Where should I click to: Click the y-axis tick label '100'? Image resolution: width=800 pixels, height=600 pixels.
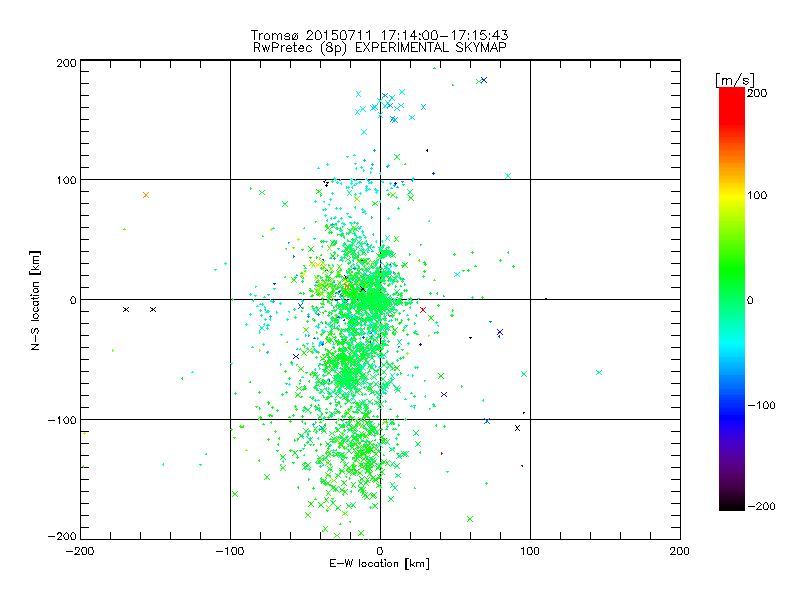pyautogui.click(x=66, y=180)
